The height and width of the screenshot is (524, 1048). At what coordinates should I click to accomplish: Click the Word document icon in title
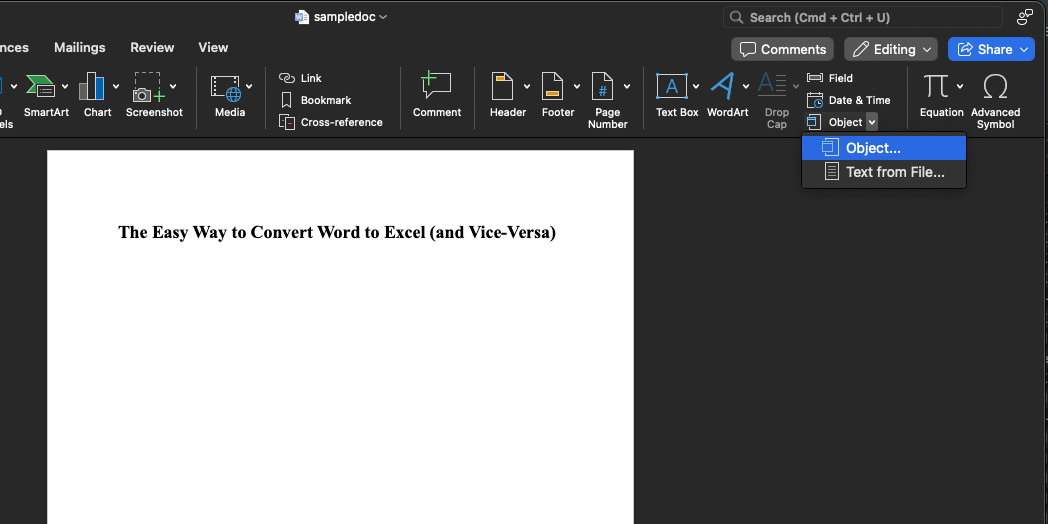302,17
